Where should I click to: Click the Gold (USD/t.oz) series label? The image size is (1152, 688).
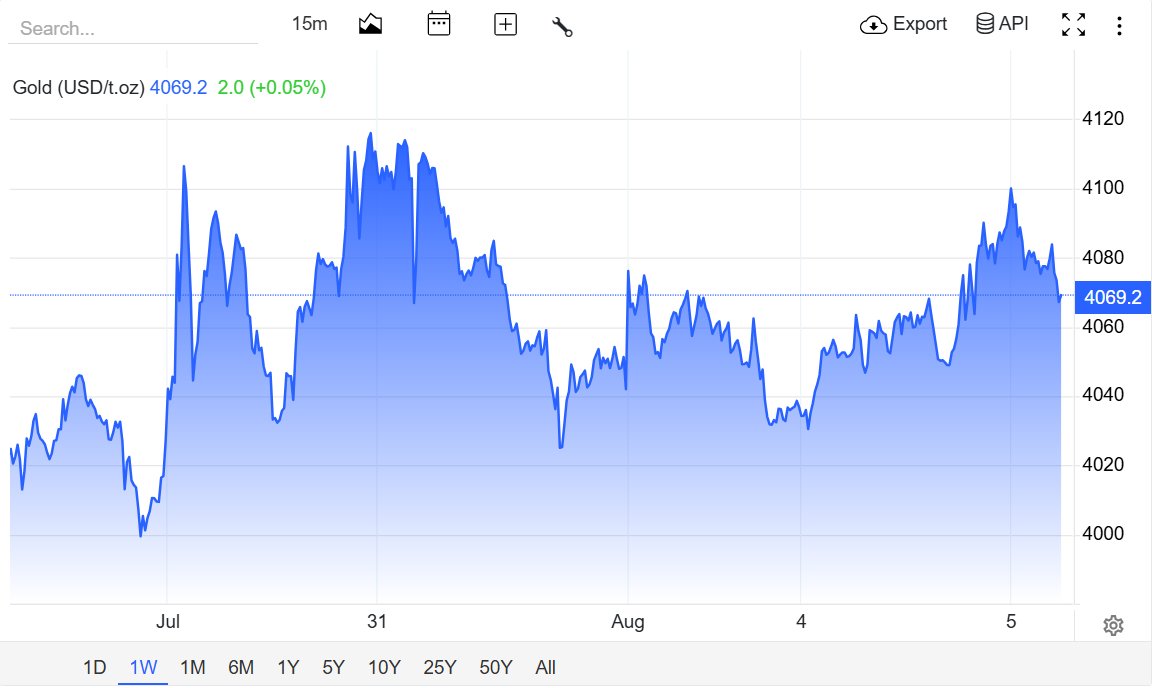pyautogui.click(x=79, y=87)
